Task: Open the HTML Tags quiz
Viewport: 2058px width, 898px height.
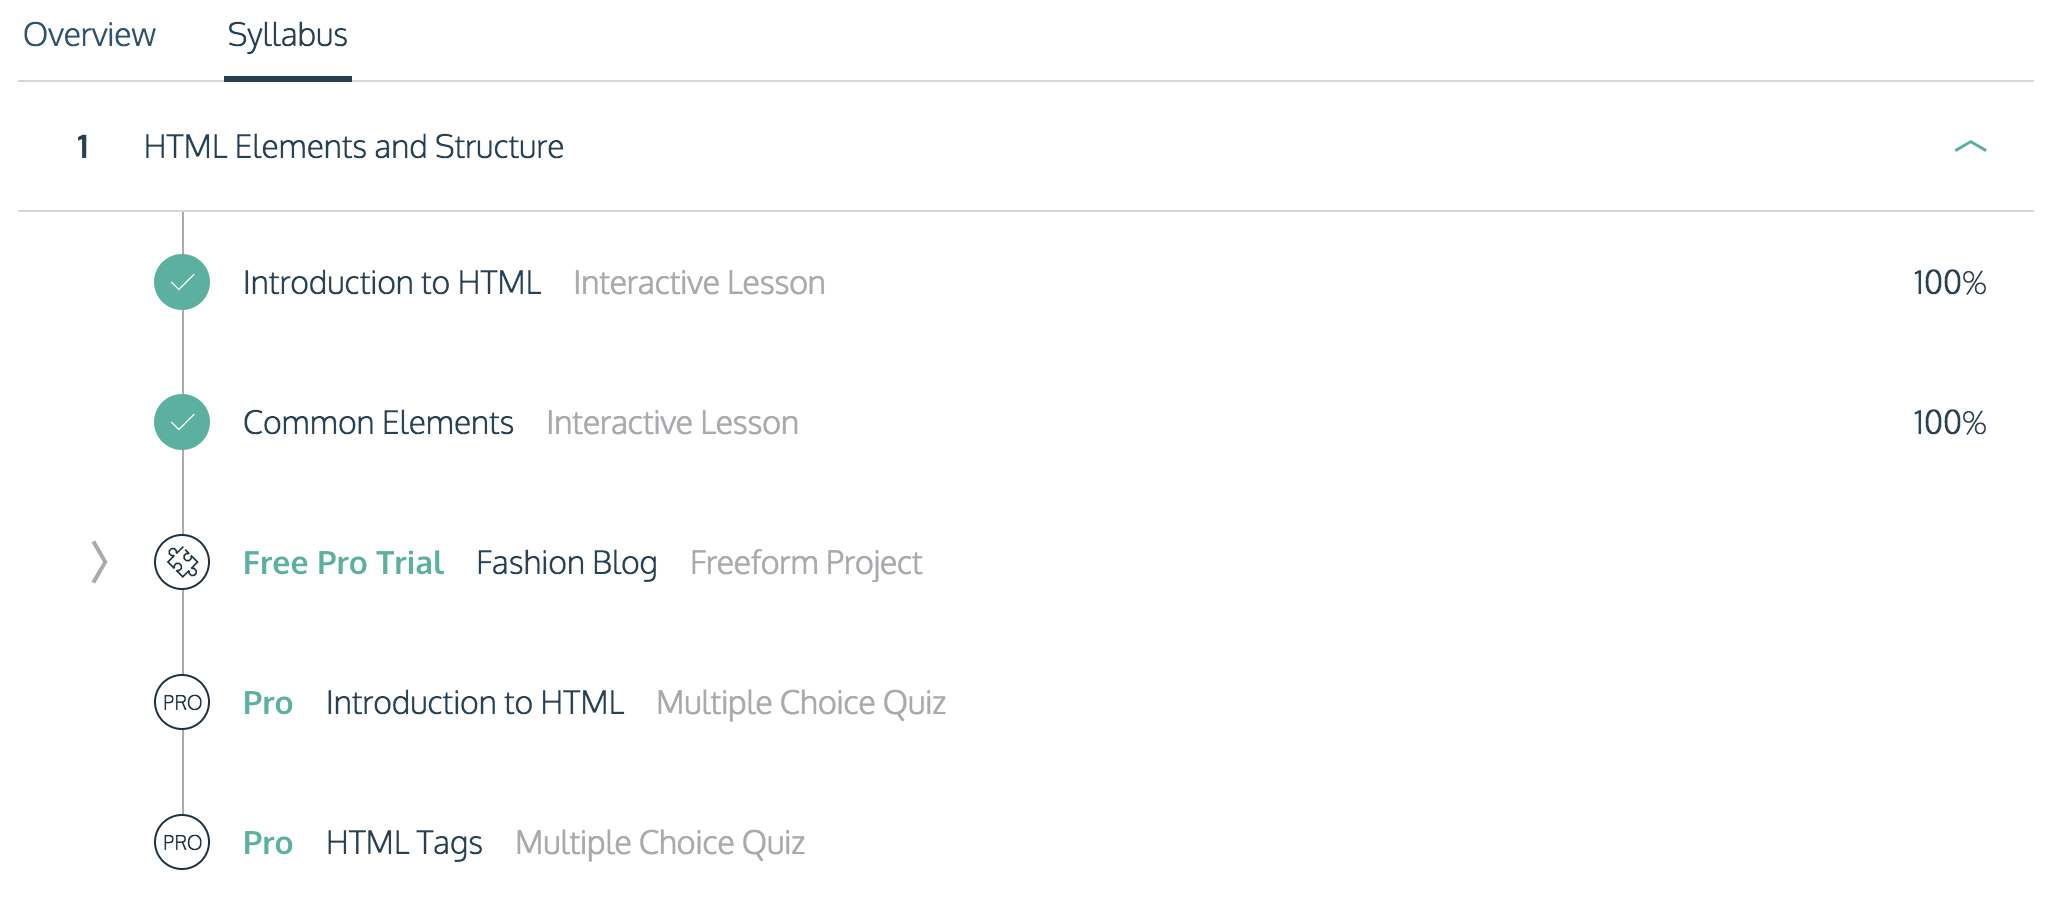Action: point(404,843)
